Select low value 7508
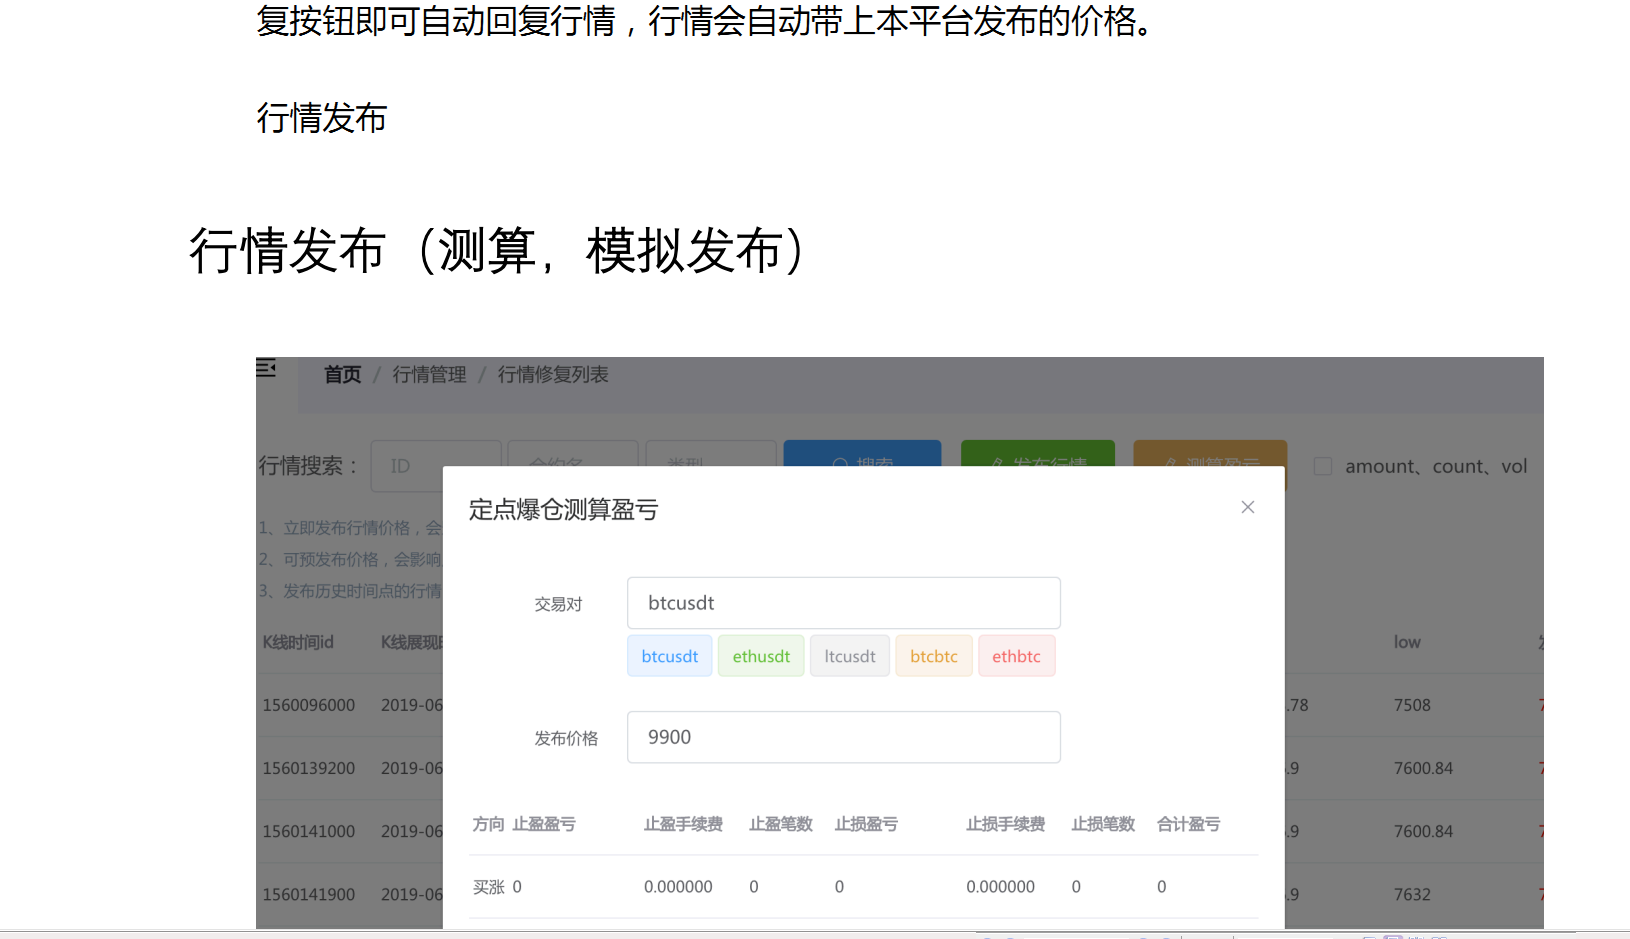The width and height of the screenshot is (1630, 939). (1412, 705)
